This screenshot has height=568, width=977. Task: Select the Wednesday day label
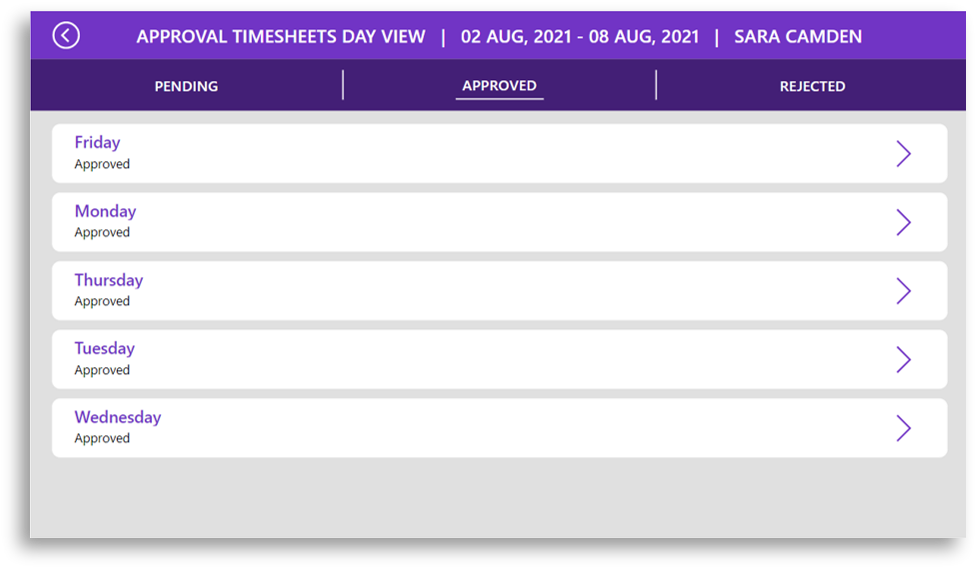[118, 417]
